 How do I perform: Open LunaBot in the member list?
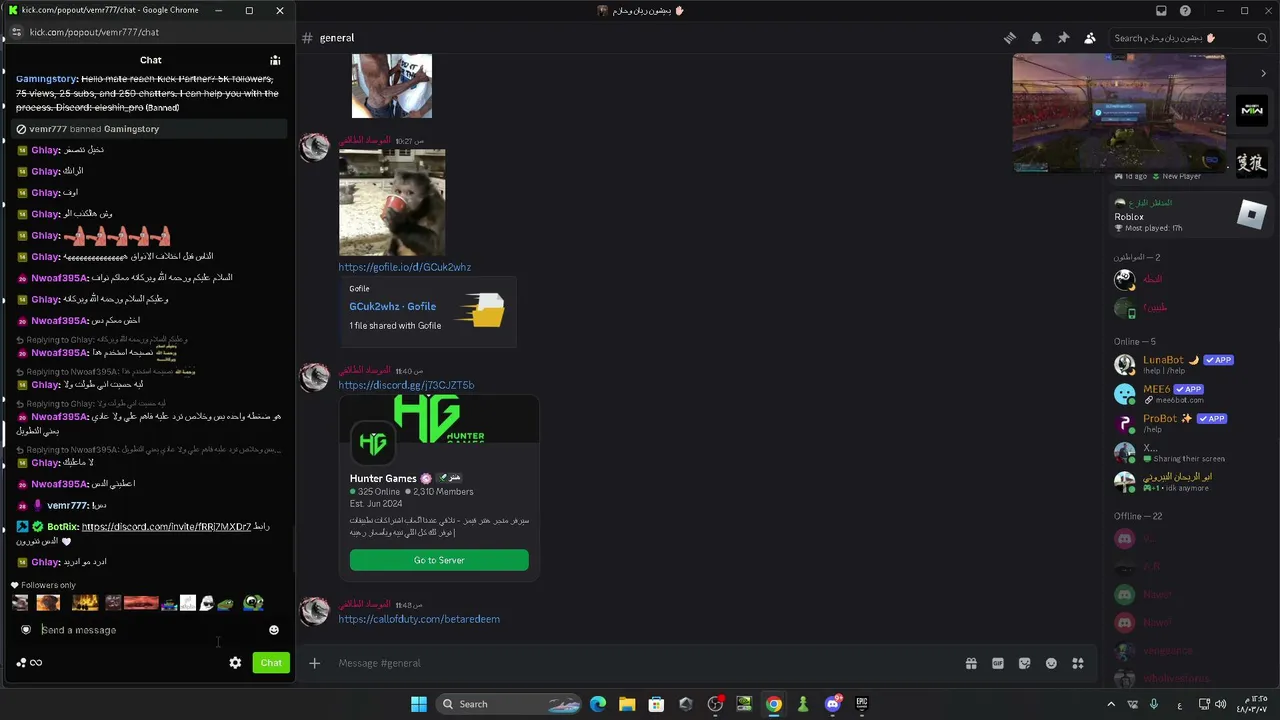(1191, 364)
